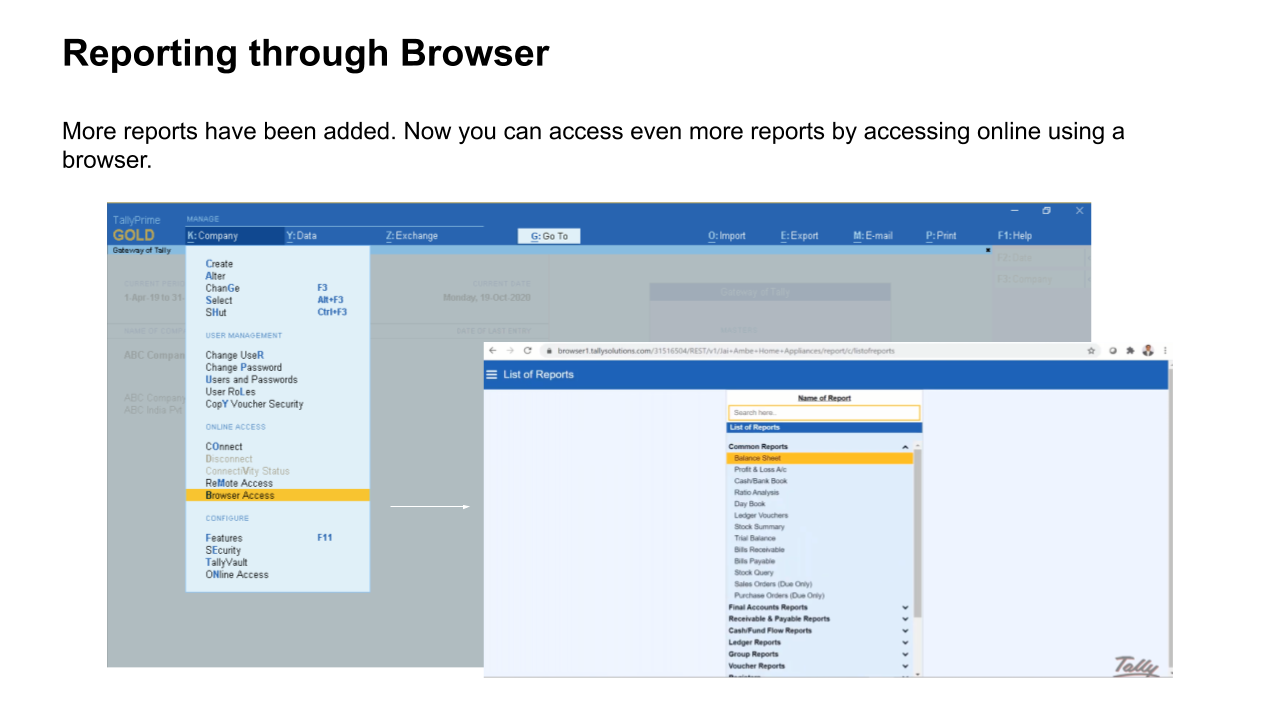Expand Group Reports section
The height and width of the screenshot is (720, 1280).
(905, 654)
